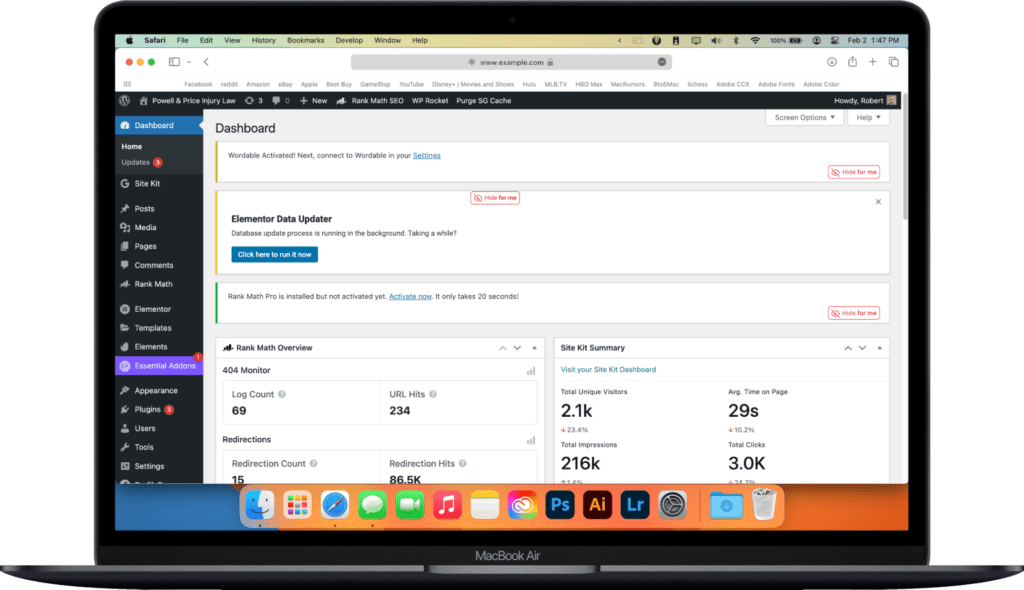
Task: Open Site Kit in the sidebar
Action: pyautogui.click(x=159, y=184)
